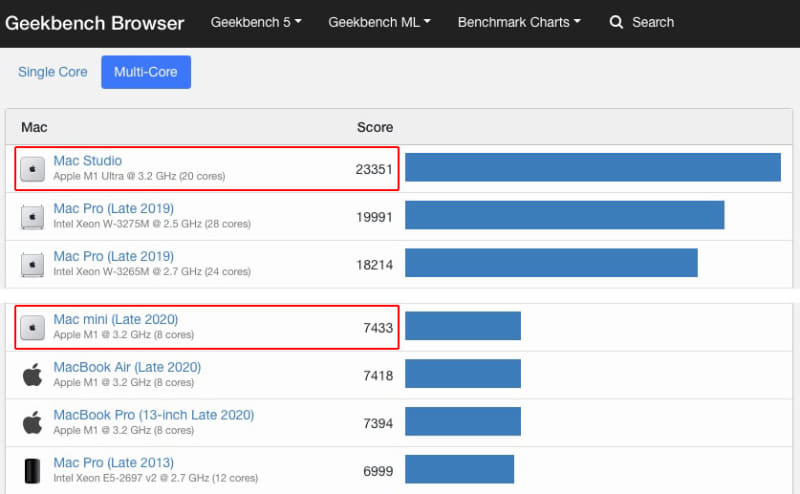Open Mac Pro (Late 2019) 24 cores link
The height and width of the screenshot is (494, 800).
(x=114, y=256)
